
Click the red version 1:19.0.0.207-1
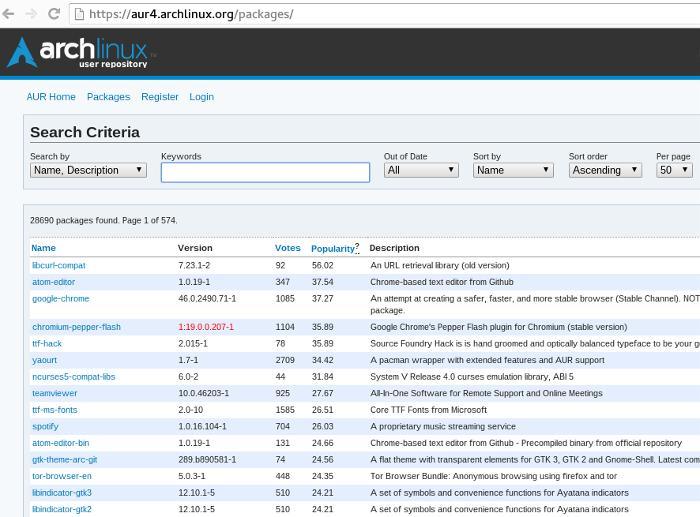[206, 327]
